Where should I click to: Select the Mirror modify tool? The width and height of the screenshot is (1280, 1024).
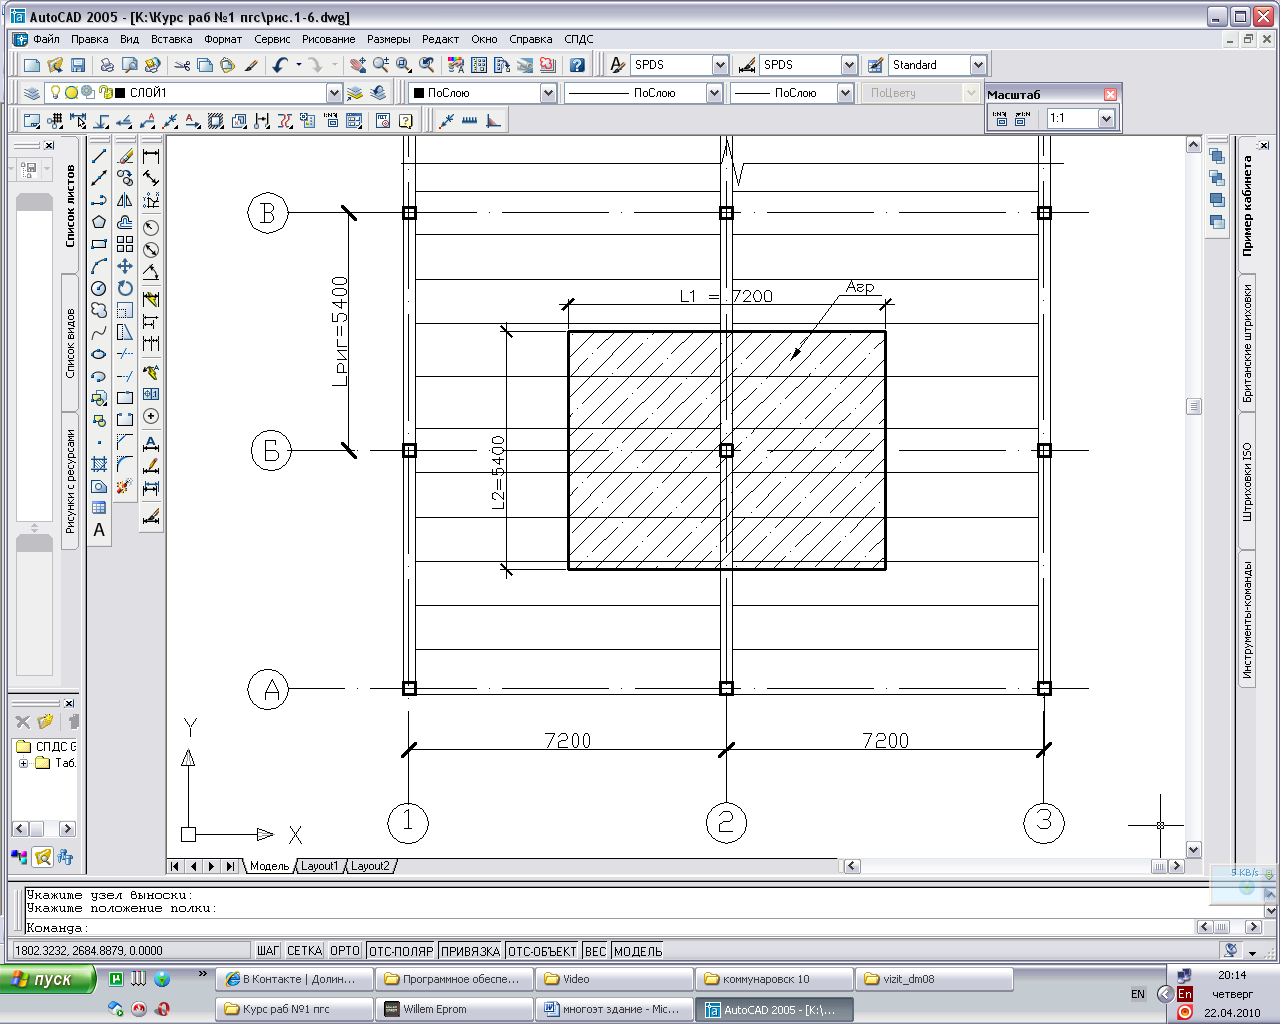[125, 200]
